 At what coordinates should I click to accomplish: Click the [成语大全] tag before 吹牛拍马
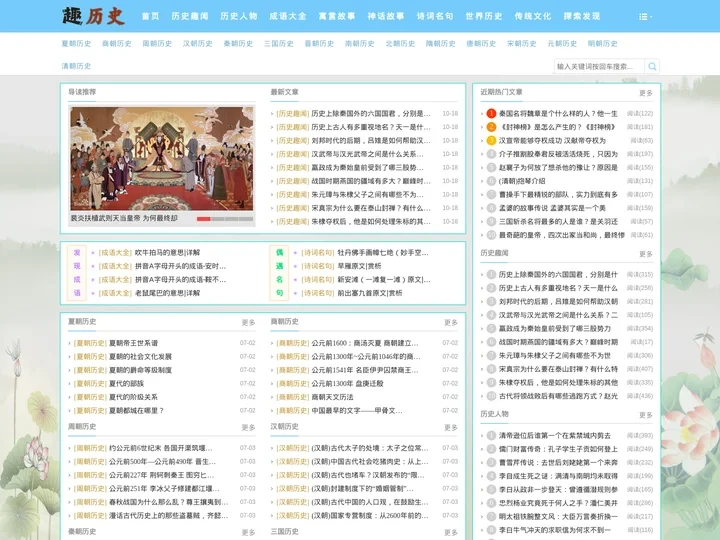[115, 253]
